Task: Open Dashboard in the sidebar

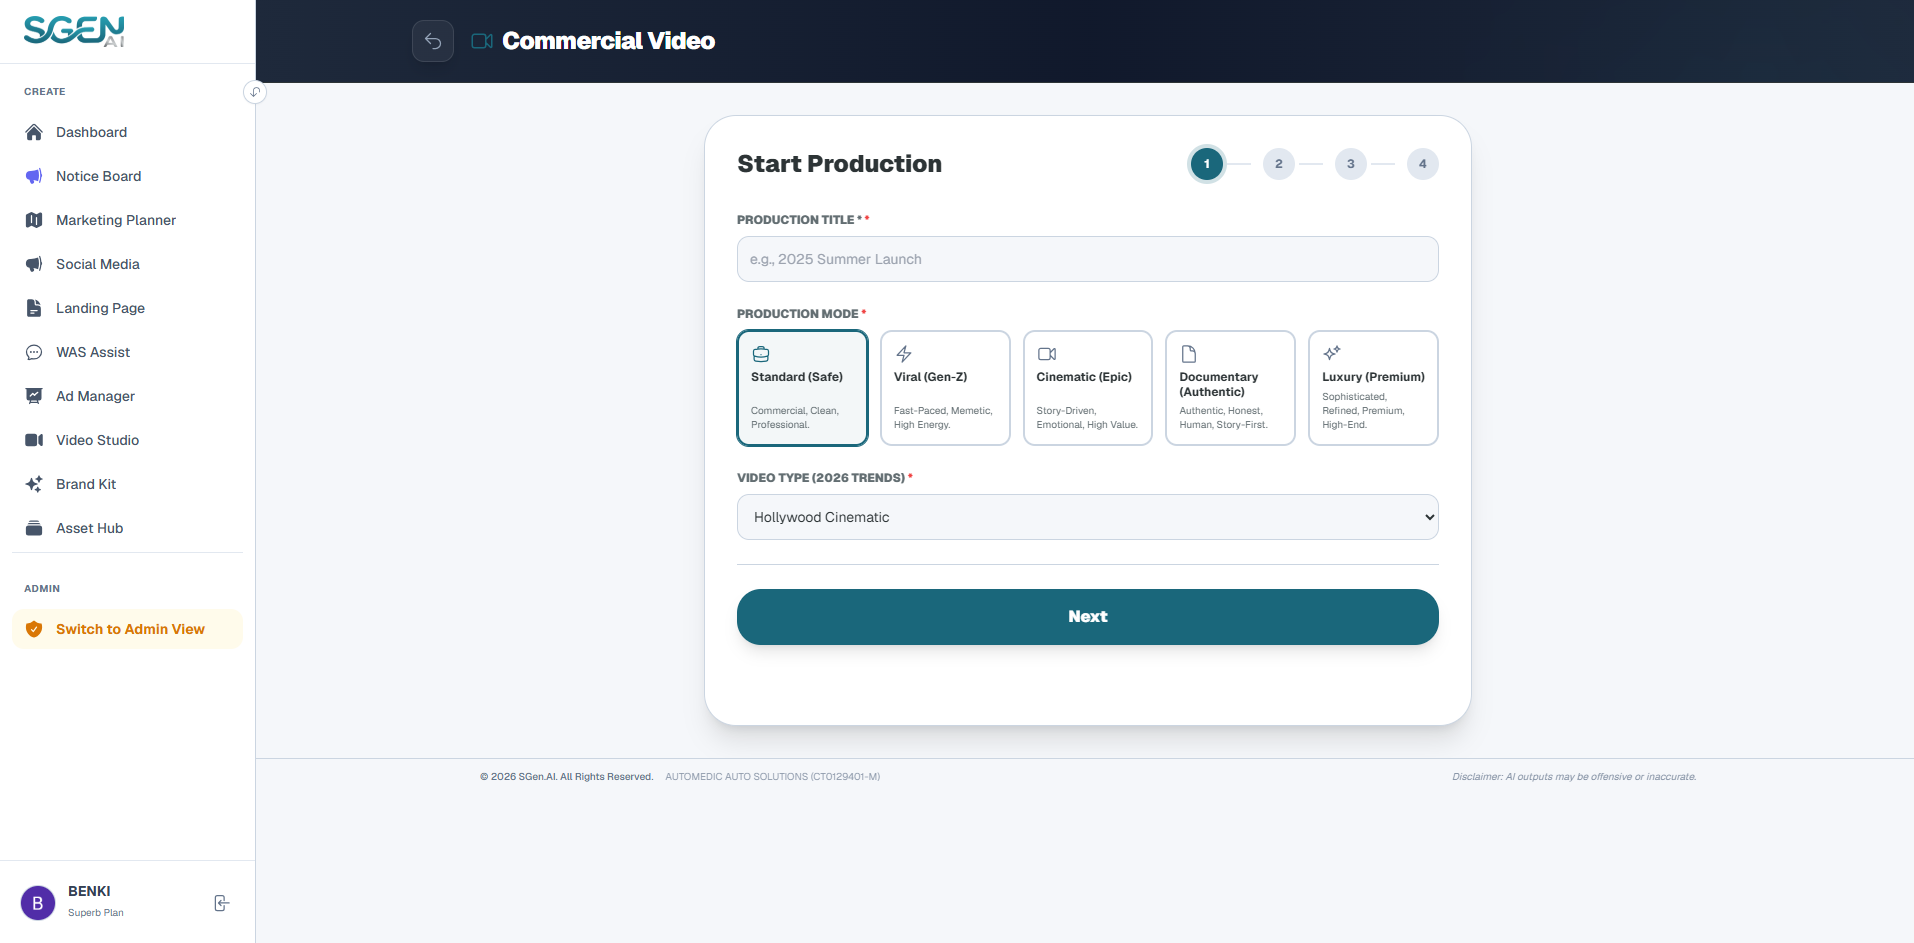Action: [127, 132]
